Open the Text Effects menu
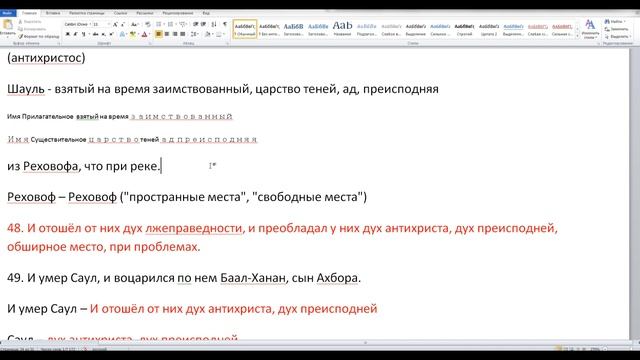This screenshot has width=640, height=360. coord(122,35)
